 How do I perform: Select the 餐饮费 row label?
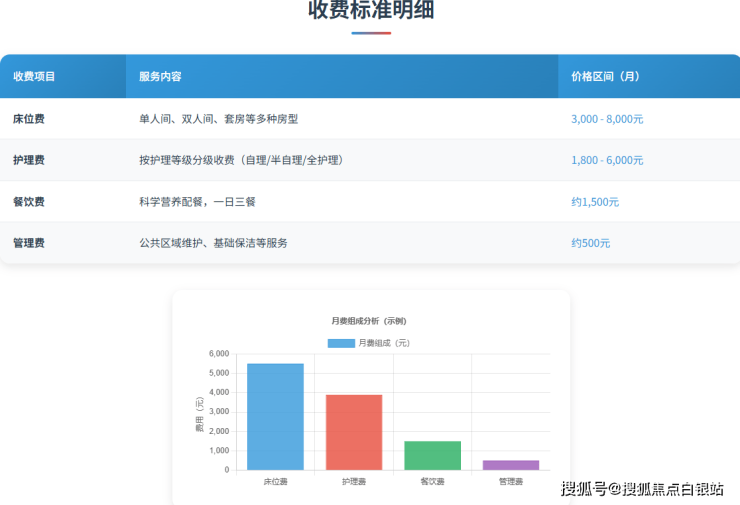click(x=29, y=202)
